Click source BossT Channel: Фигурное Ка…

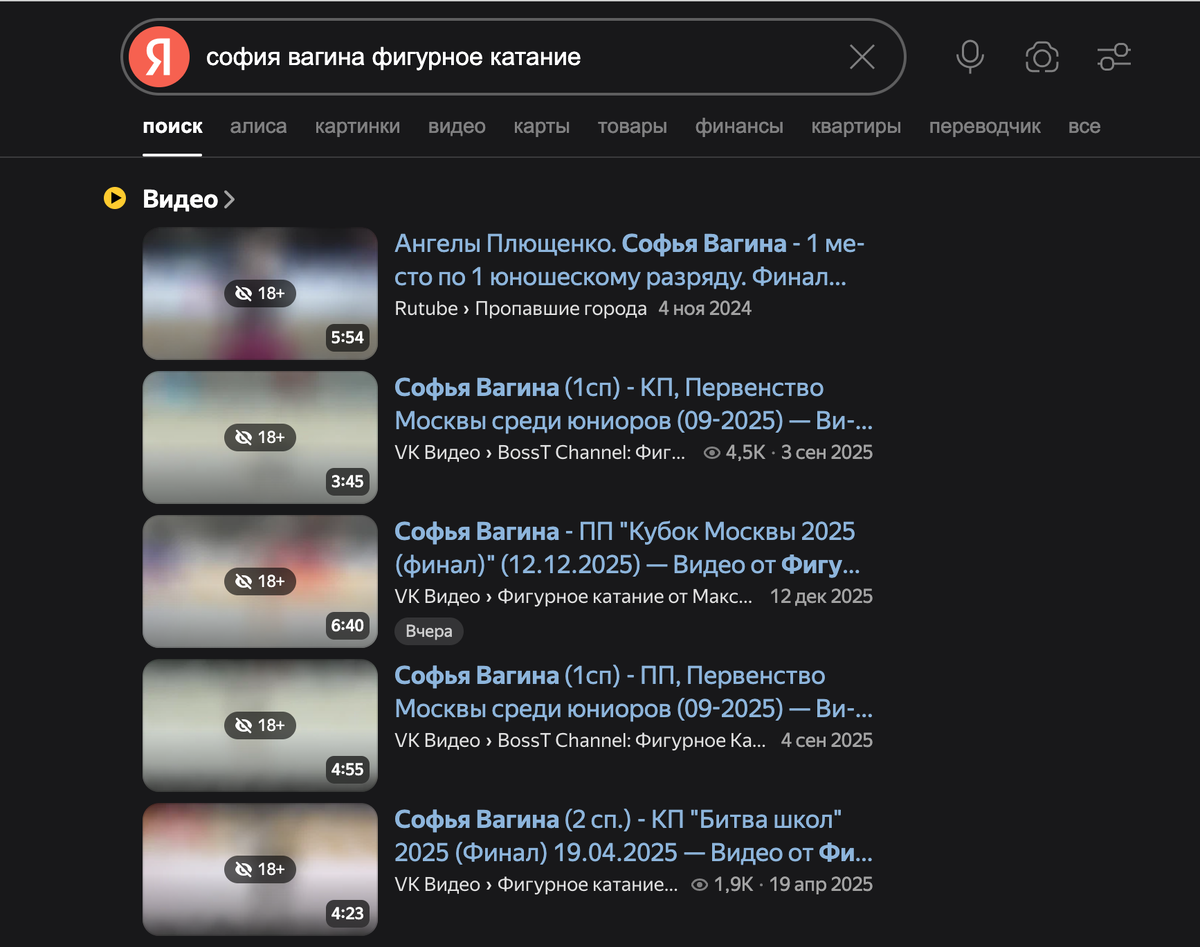point(632,740)
